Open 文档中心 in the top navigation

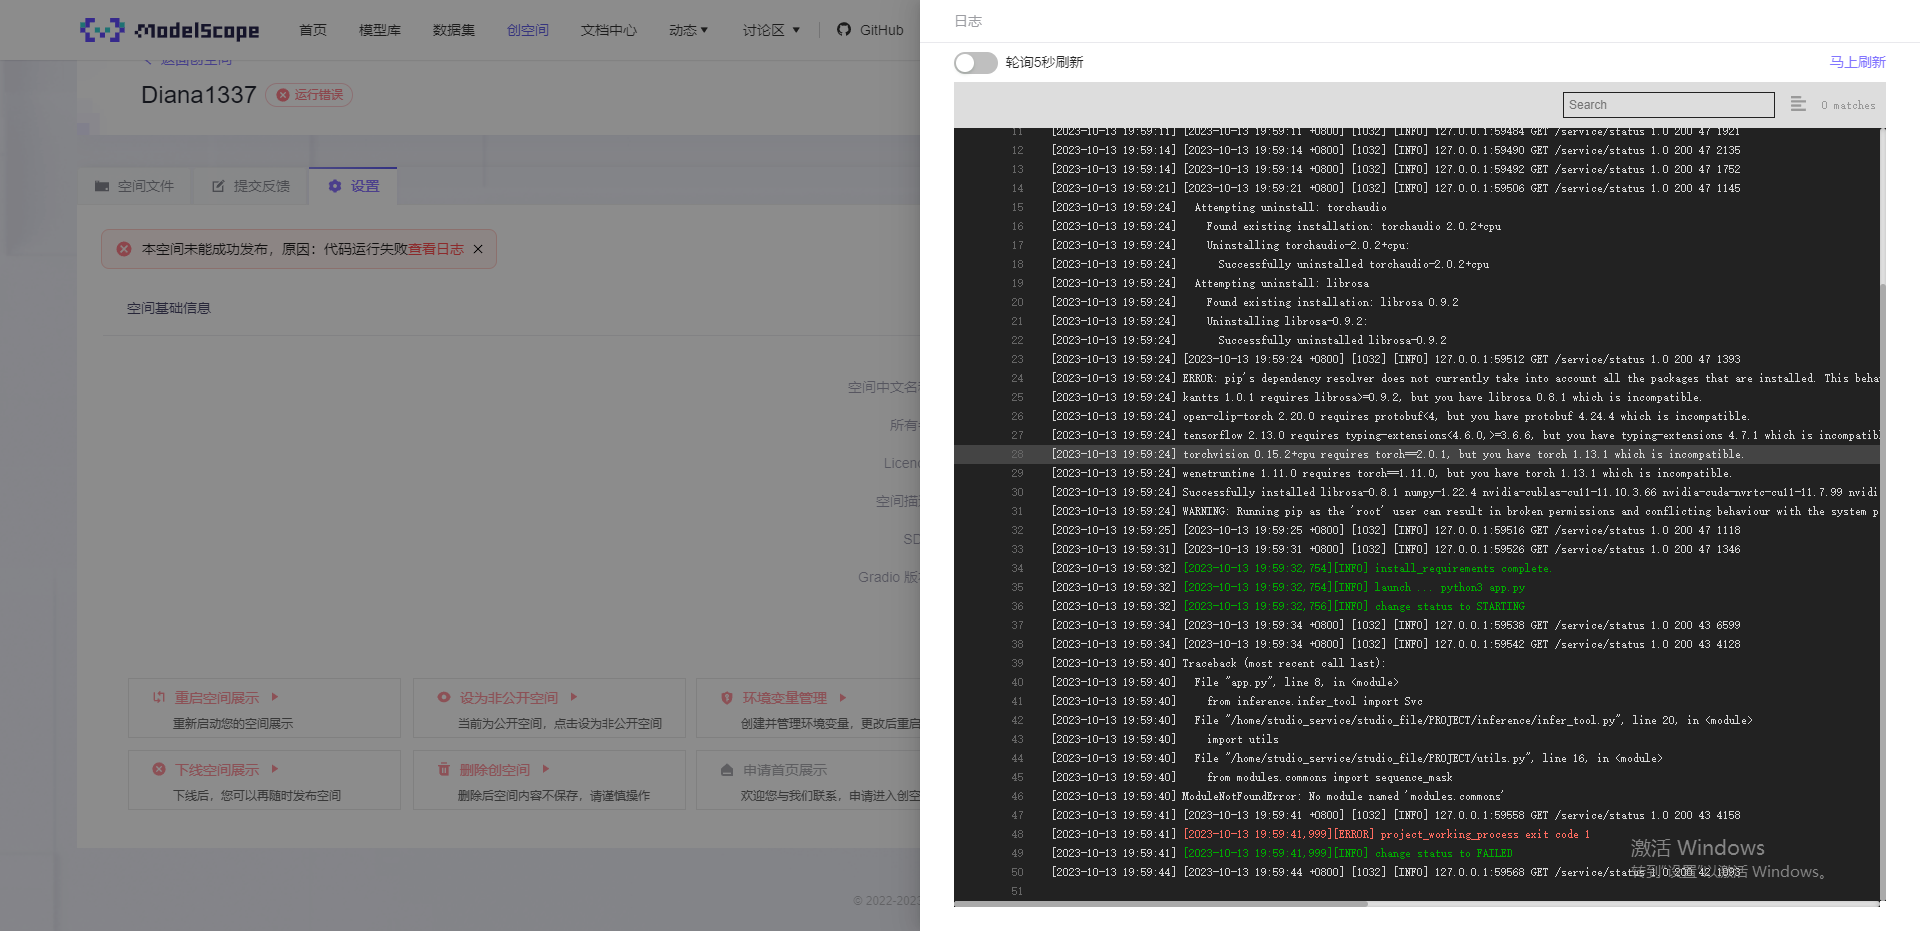click(609, 30)
